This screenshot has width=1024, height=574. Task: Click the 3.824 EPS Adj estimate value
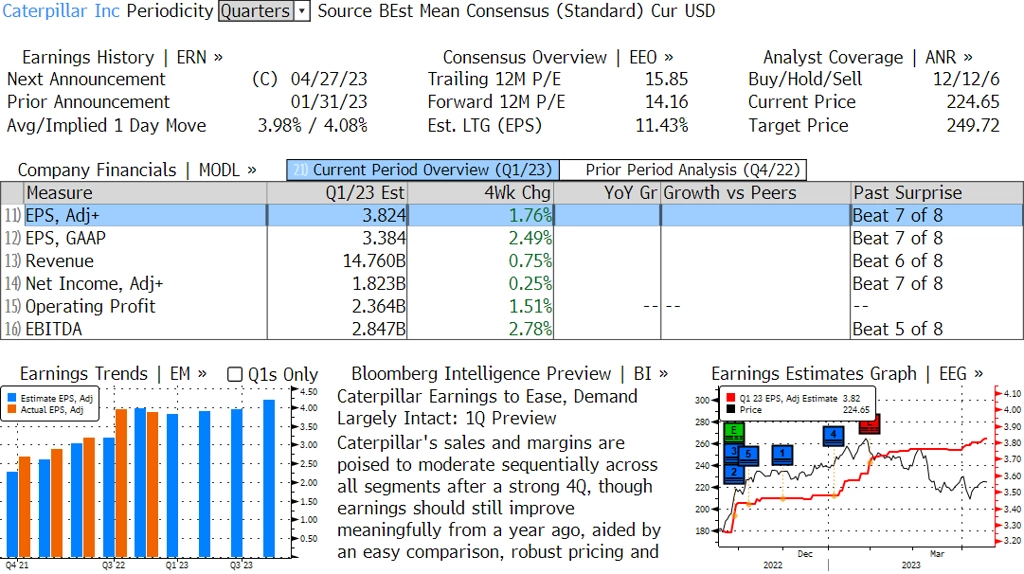point(384,215)
